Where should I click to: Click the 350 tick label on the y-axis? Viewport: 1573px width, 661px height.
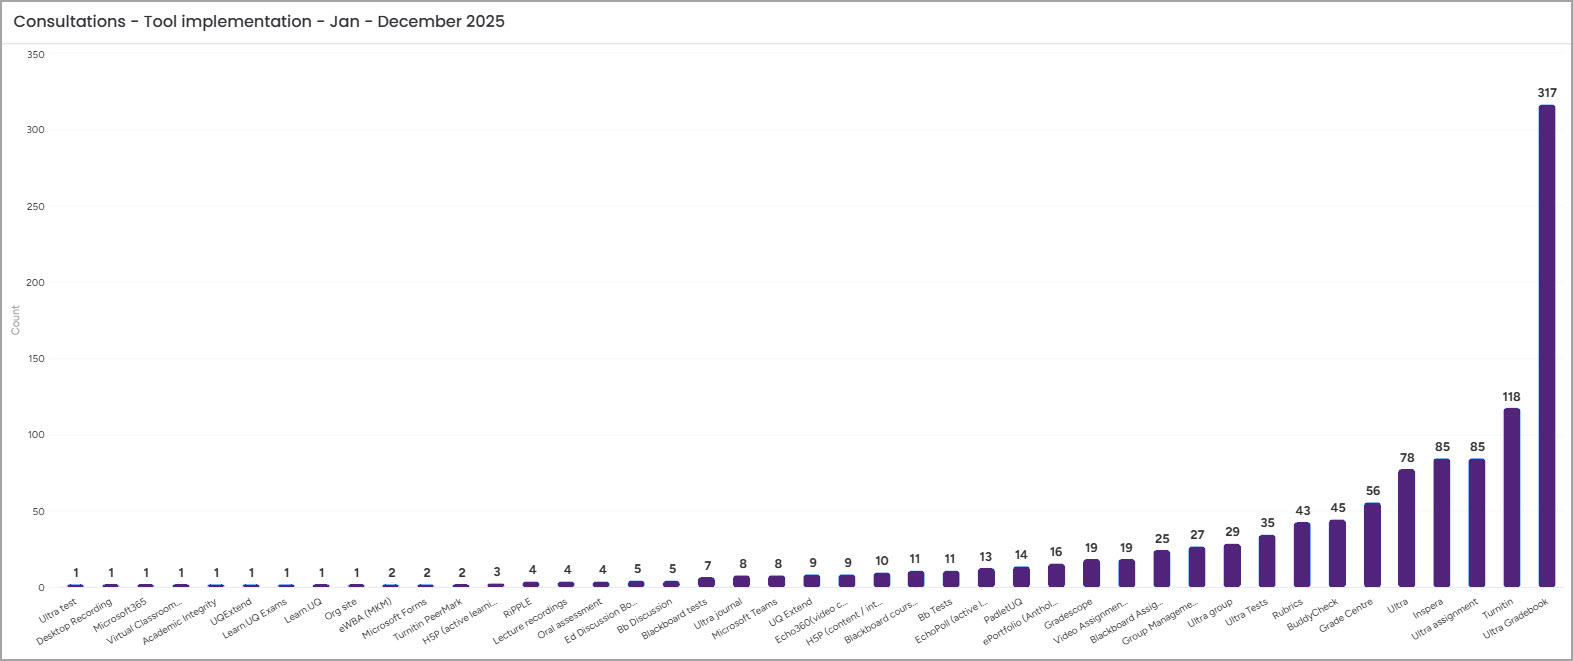(x=36, y=55)
